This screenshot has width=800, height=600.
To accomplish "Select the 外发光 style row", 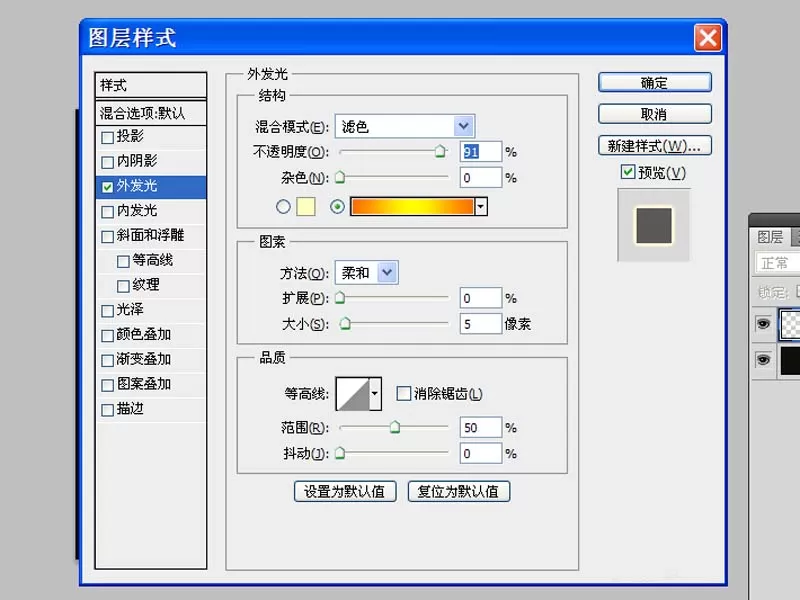I will point(151,187).
